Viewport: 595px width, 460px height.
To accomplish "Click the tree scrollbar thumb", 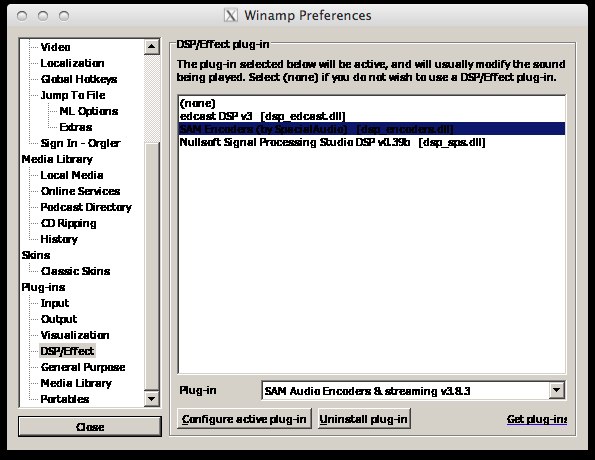I will (x=152, y=266).
